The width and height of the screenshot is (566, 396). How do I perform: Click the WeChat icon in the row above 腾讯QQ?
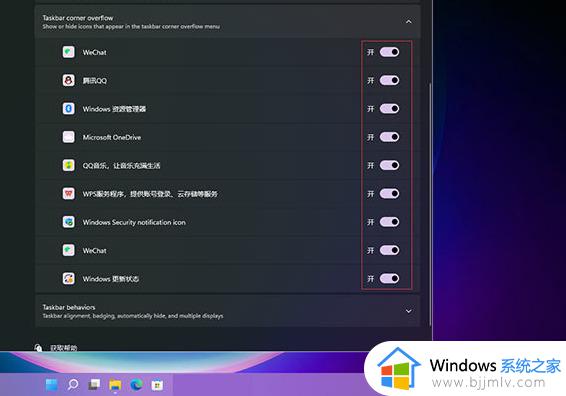point(69,52)
